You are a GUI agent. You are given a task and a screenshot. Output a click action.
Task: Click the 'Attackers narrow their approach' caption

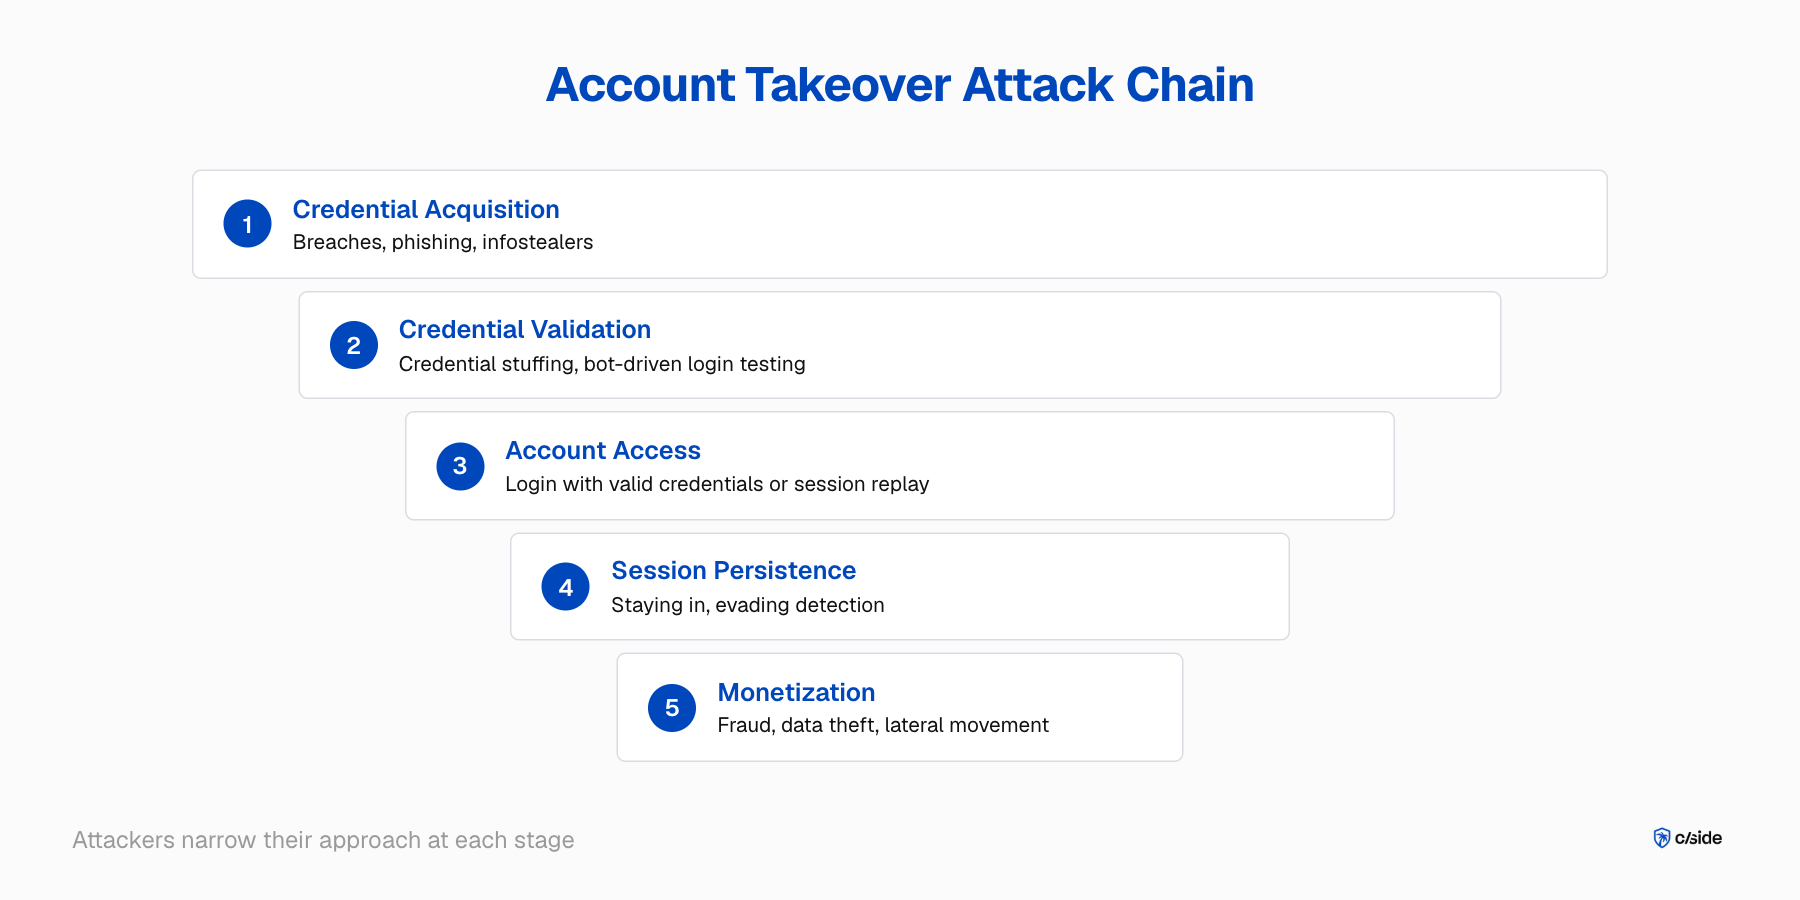[323, 840]
